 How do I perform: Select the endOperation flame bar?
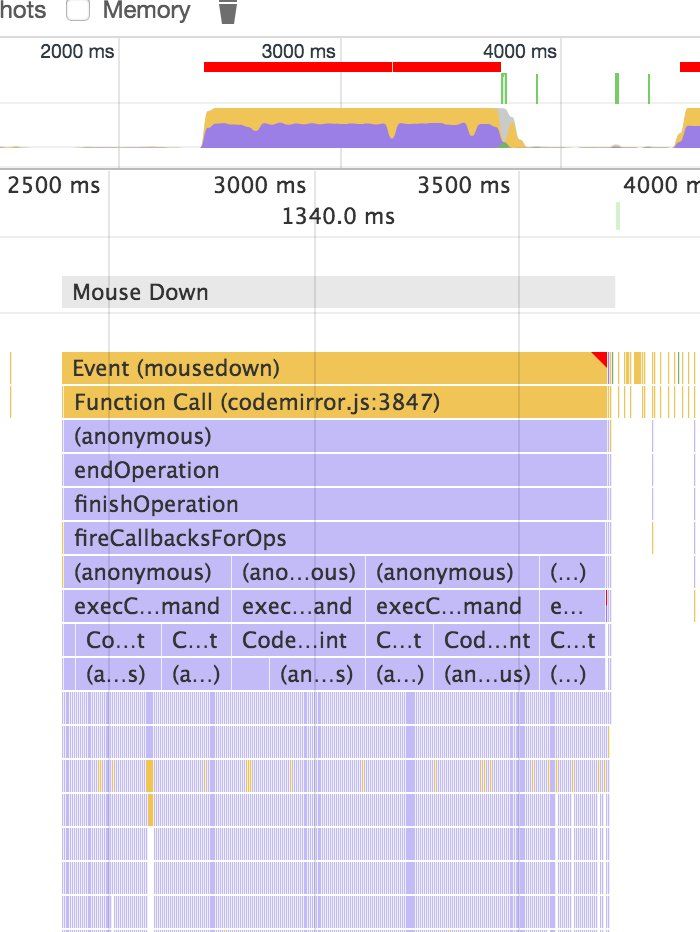[x=335, y=470]
